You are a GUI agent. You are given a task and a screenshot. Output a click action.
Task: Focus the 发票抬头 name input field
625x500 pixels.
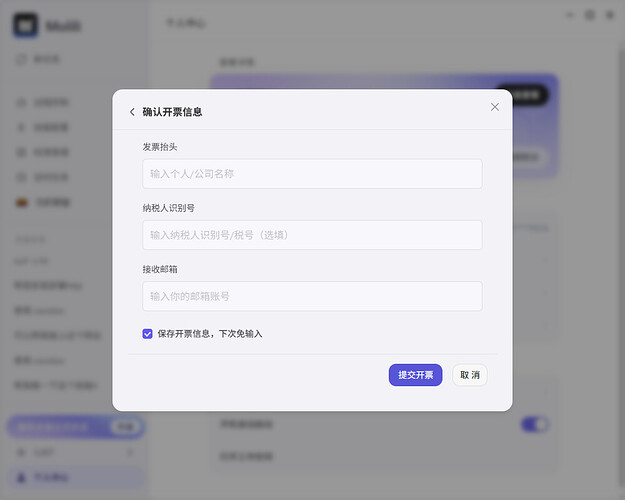point(312,174)
